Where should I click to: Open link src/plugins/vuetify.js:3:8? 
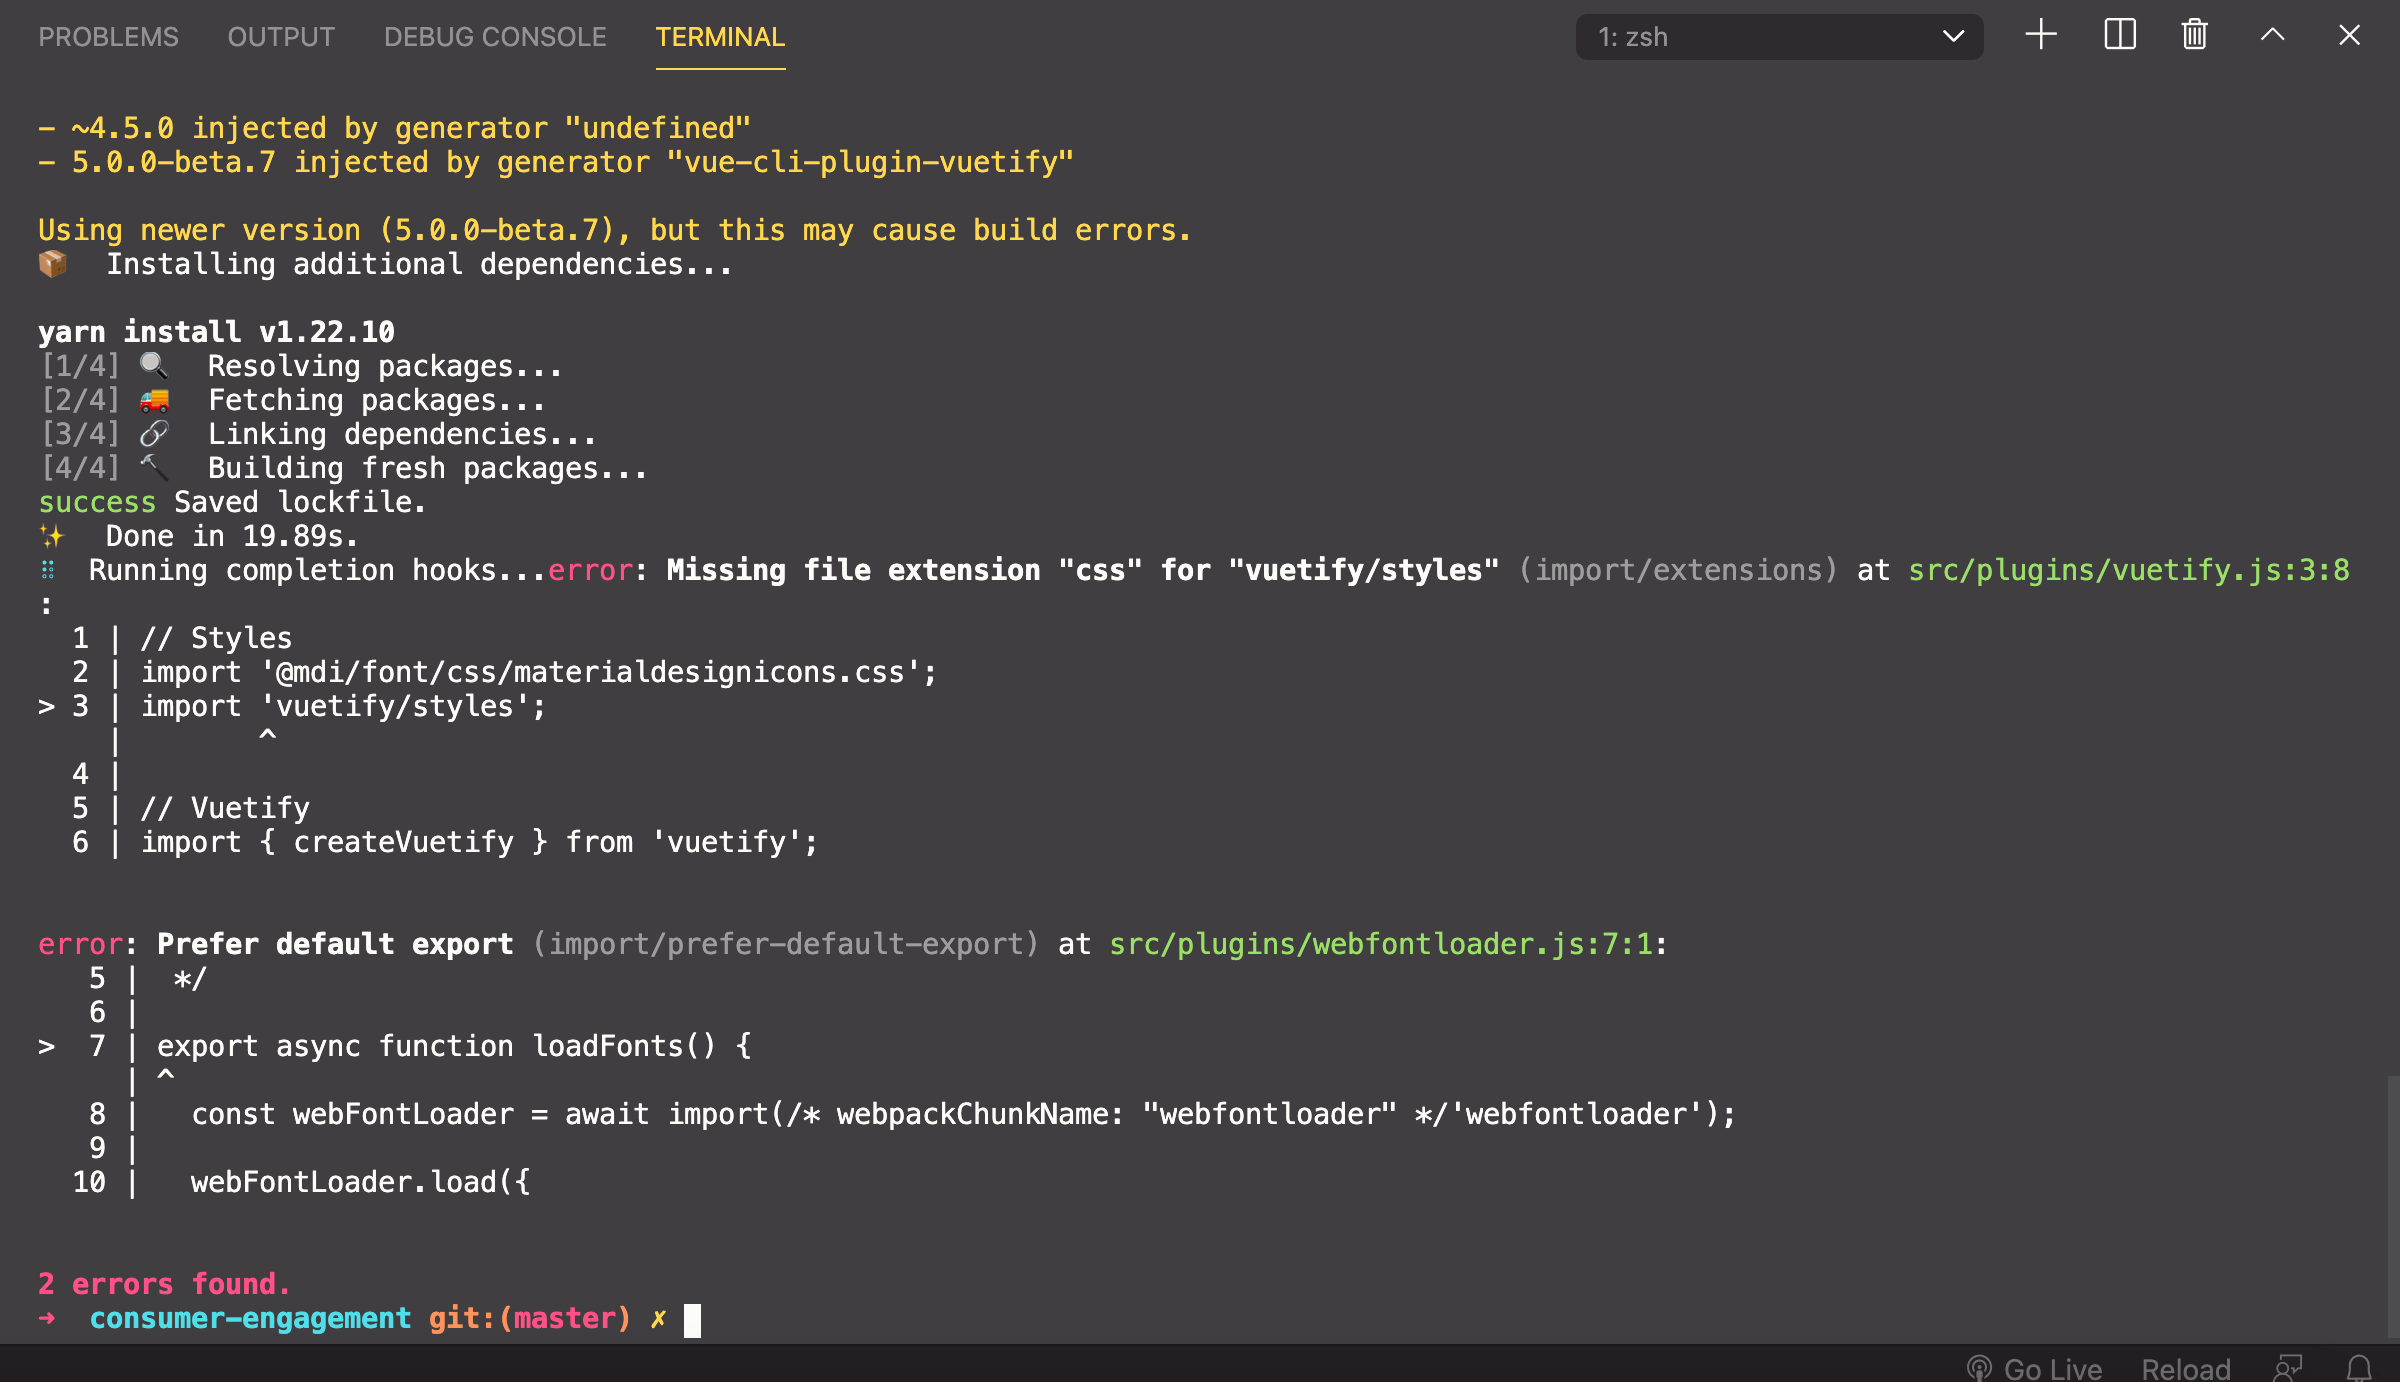tap(2128, 570)
